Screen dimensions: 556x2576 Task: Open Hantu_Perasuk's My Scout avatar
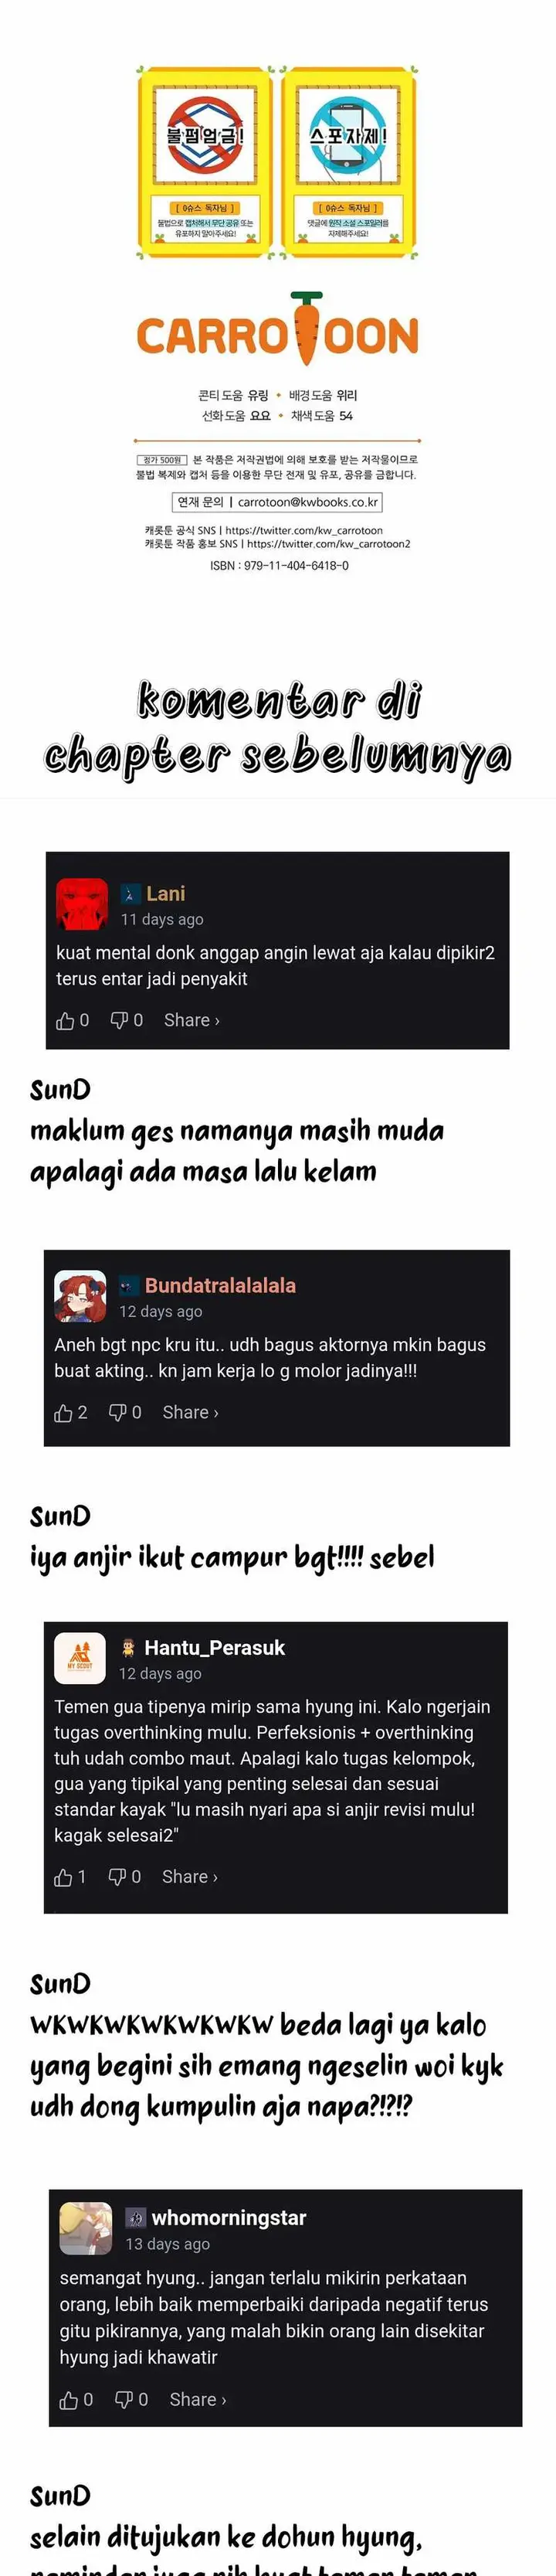(x=80, y=1658)
